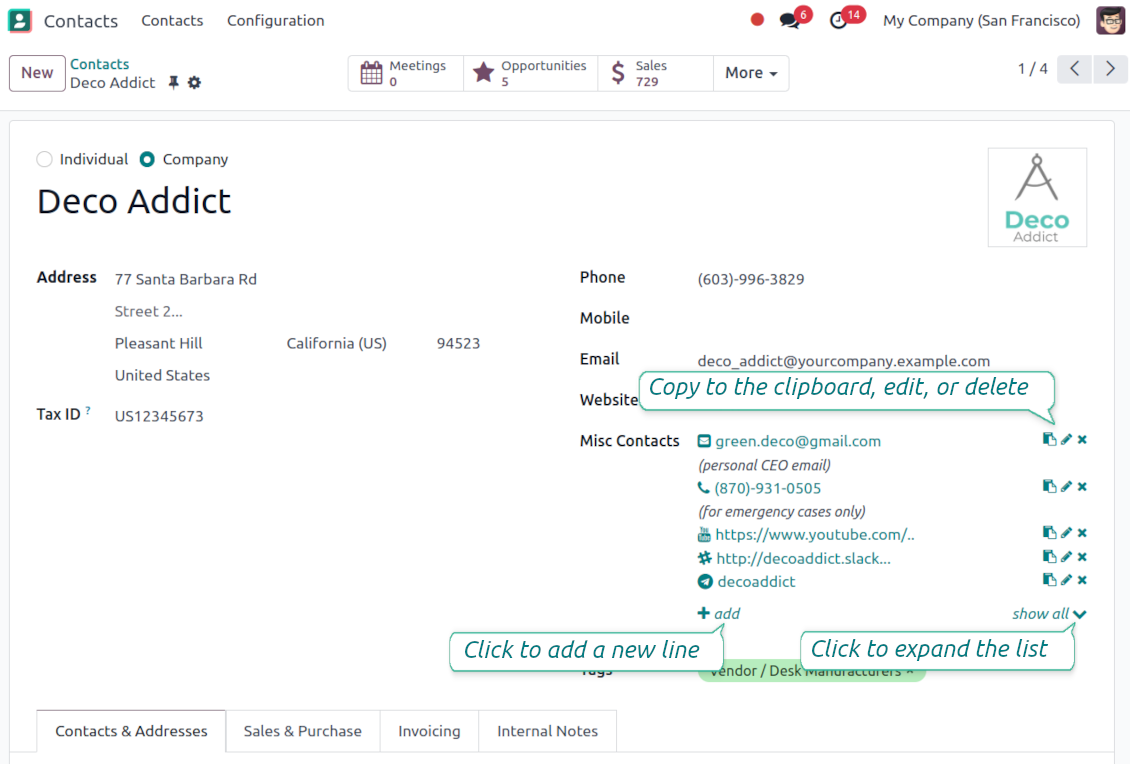This screenshot has width=1130, height=764.
Task: Click the Tax ID US12345673 field
Action: [x=159, y=416]
